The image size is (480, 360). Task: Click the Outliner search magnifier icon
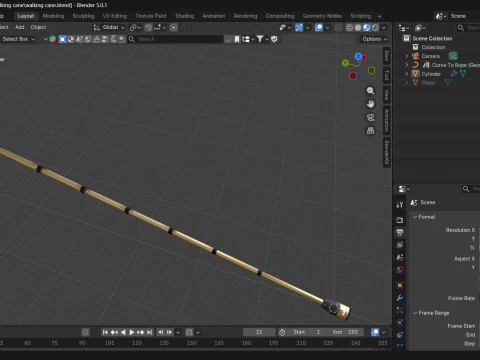[x=461, y=28]
